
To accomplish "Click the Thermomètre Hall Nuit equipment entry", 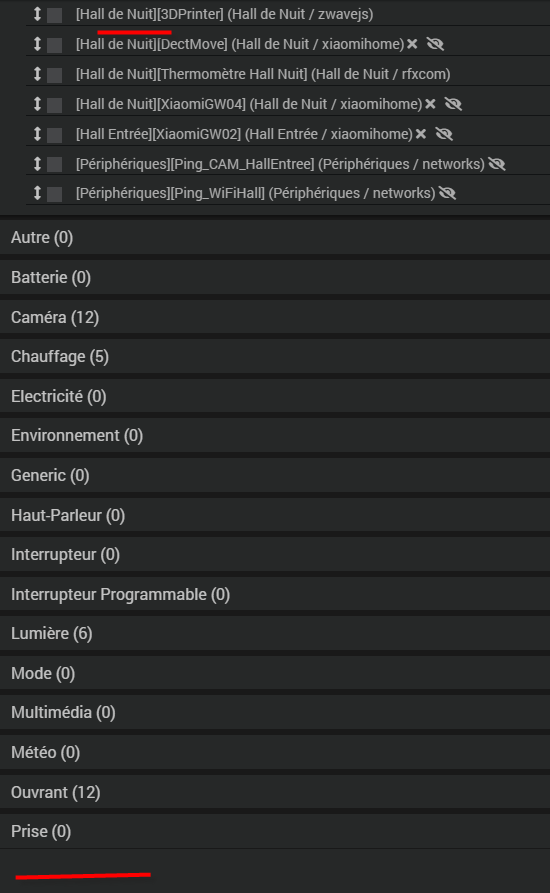I will 263,74.
